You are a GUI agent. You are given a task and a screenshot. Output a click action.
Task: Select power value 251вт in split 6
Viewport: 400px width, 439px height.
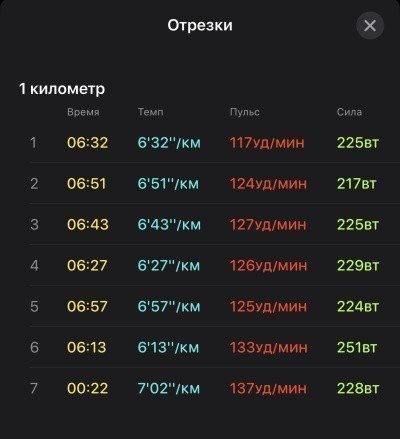[x=357, y=347]
